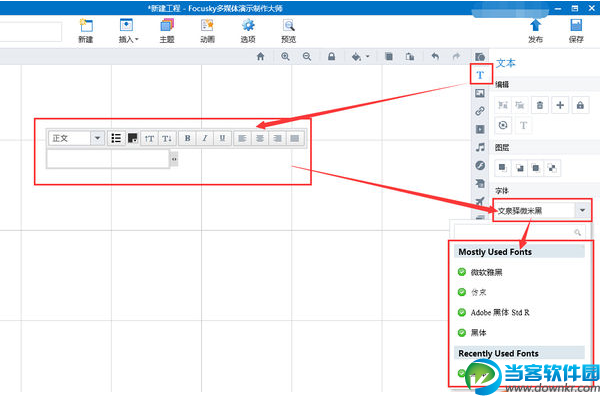The image size is (601, 402).
Task: Open the paint bucket background dropdown
Action: [361, 57]
